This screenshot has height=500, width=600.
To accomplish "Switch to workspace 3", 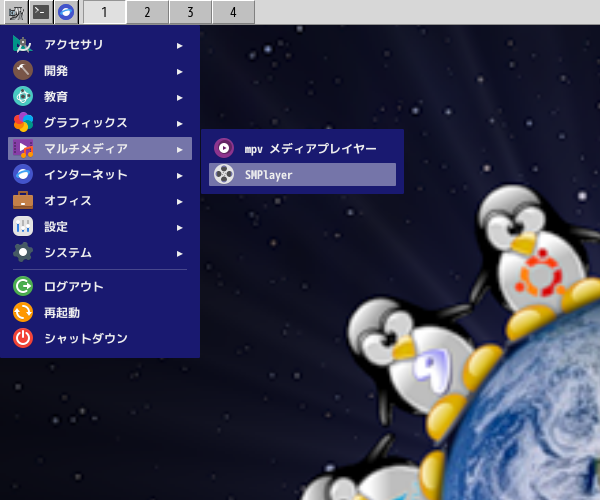I will [x=190, y=12].
